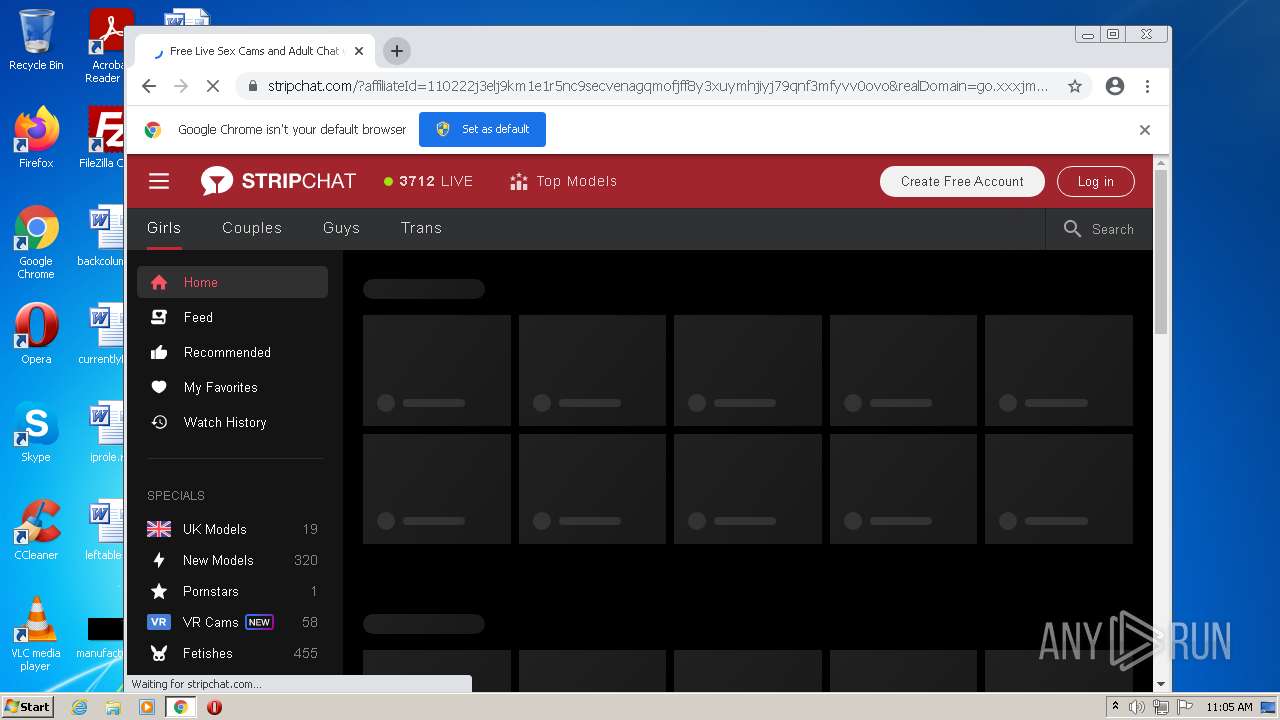Open Skype desktop shortcut
Viewport: 1280px width, 720px height.
(x=36, y=432)
